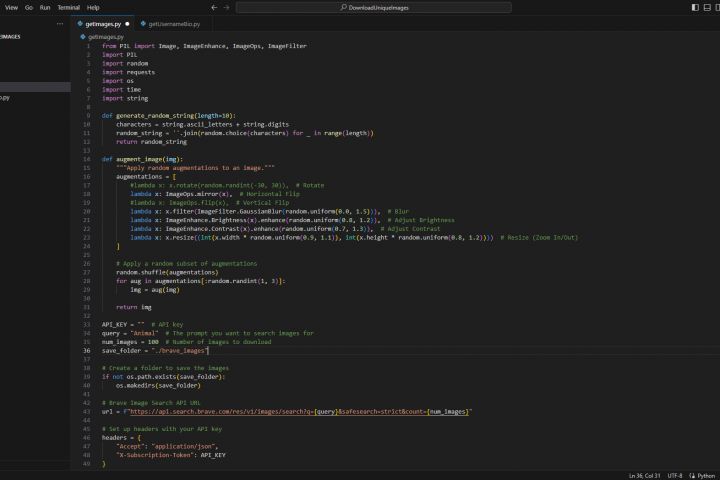Click the Go Forward arrow

click(226, 7)
